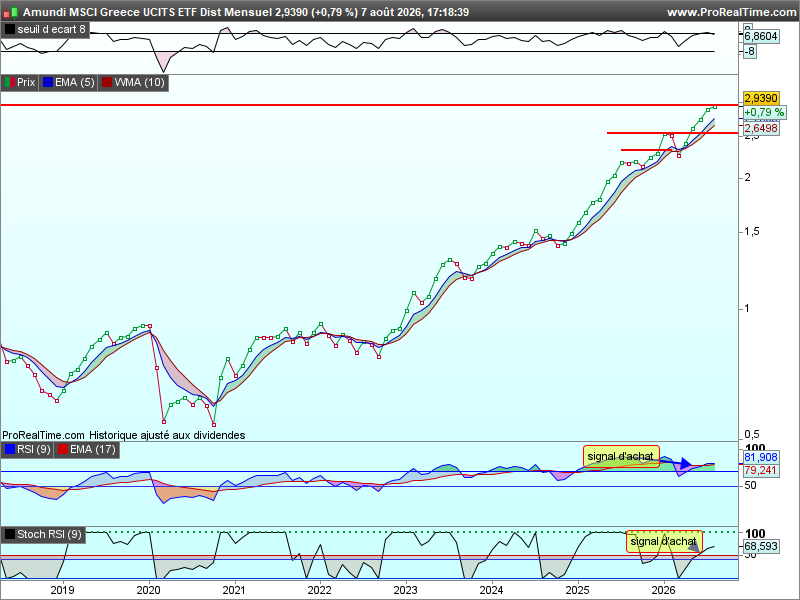Image resolution: width=800 pixels, height=600 pixels.
Task: Open the Stoch RSI (9) indicator label
Action: tap(43, 534)
